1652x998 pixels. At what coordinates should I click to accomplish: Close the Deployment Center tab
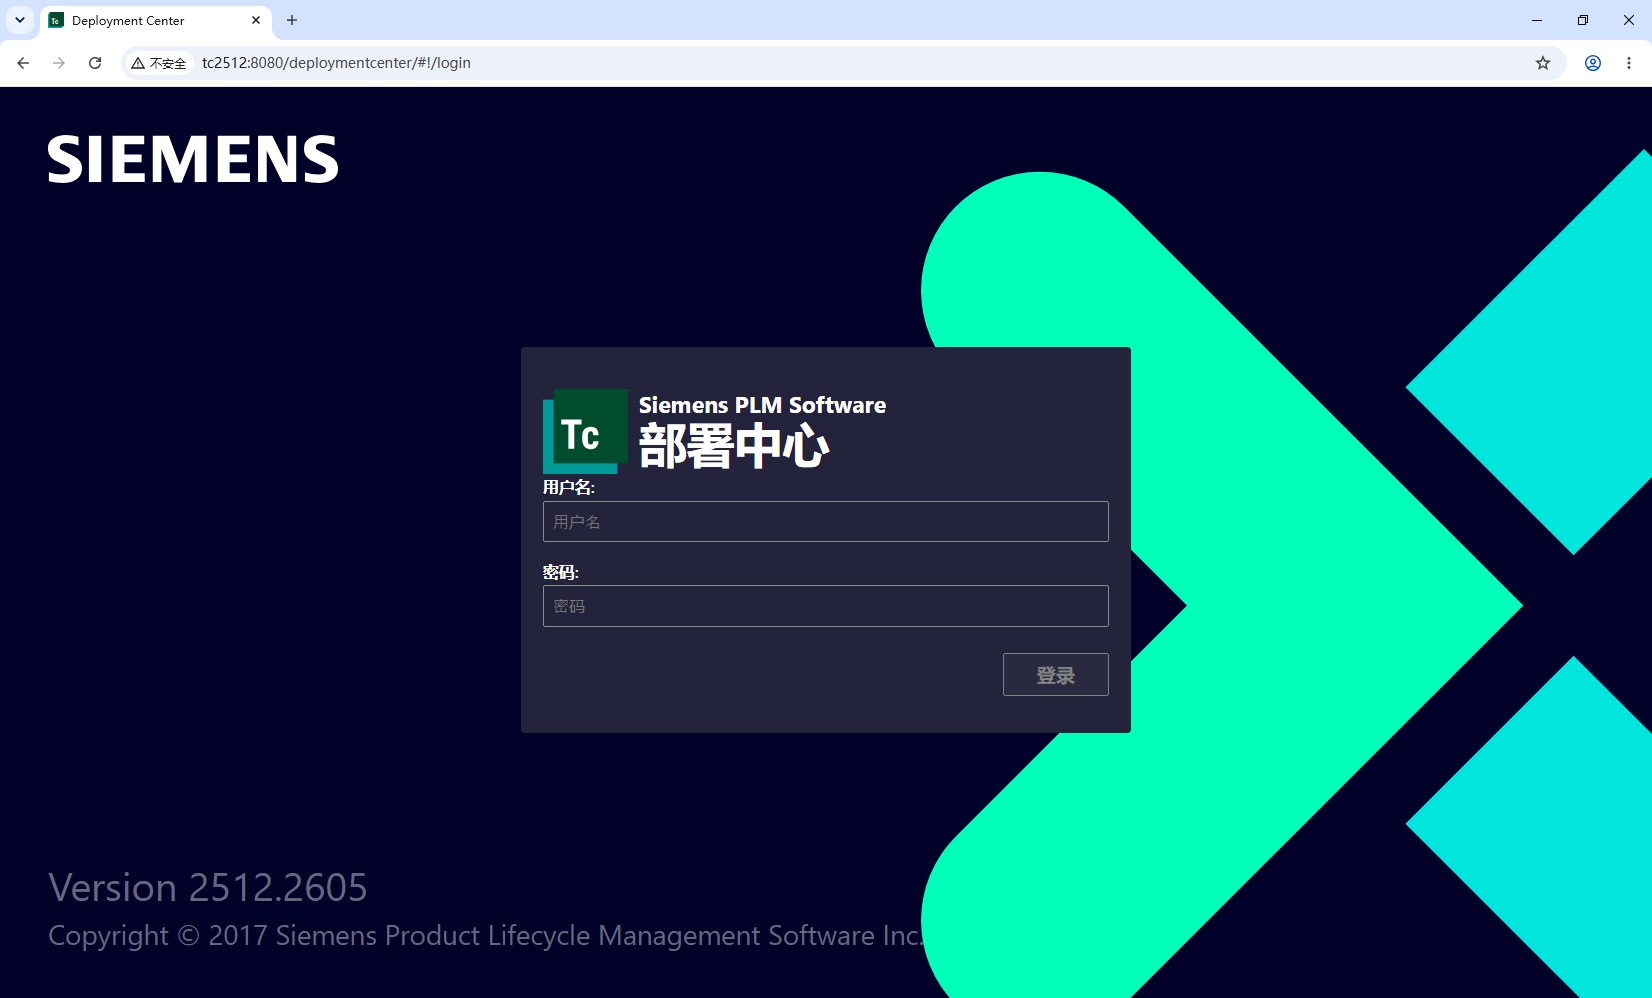256,20
